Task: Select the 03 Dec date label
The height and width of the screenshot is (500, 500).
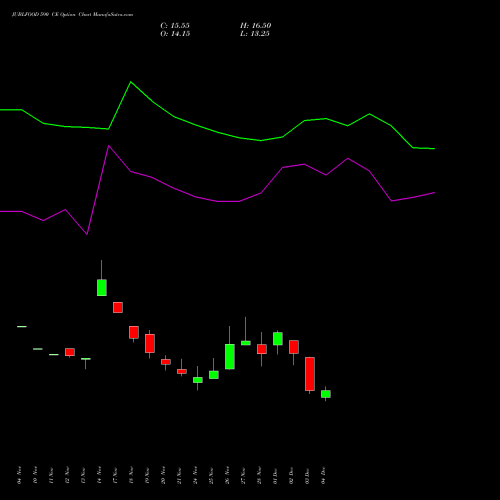Action: coord(307,475)
